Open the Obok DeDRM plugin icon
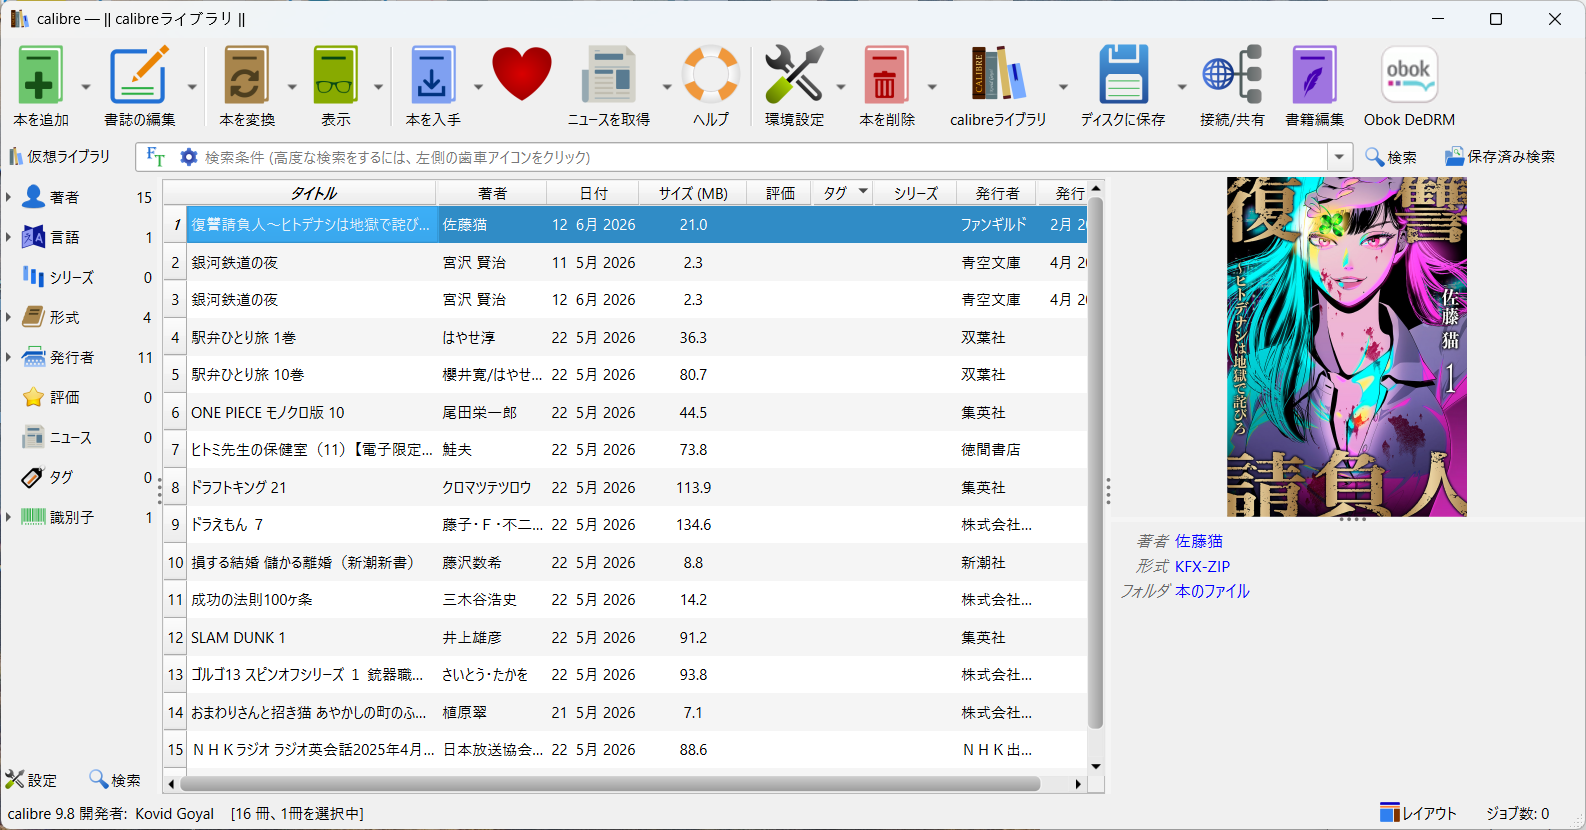Screen dimensions: 1586x830 click(1409, 75)
